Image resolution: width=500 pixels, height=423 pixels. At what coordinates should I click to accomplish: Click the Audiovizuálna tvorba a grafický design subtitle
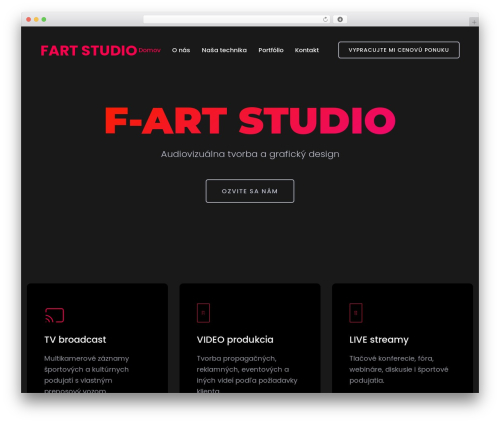tap(250, 154)
